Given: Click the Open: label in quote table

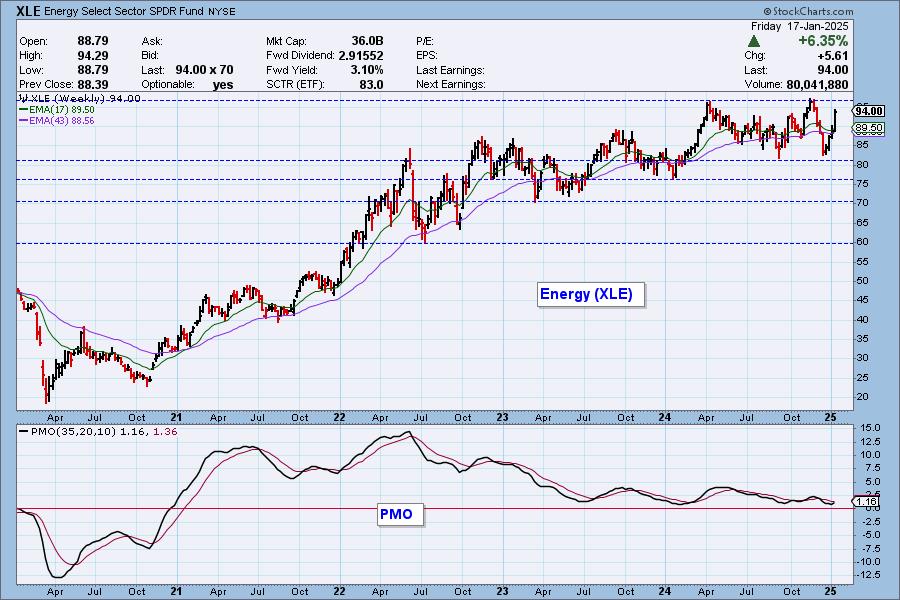Looking at the screenshot, I should click(x=33, y=41).
